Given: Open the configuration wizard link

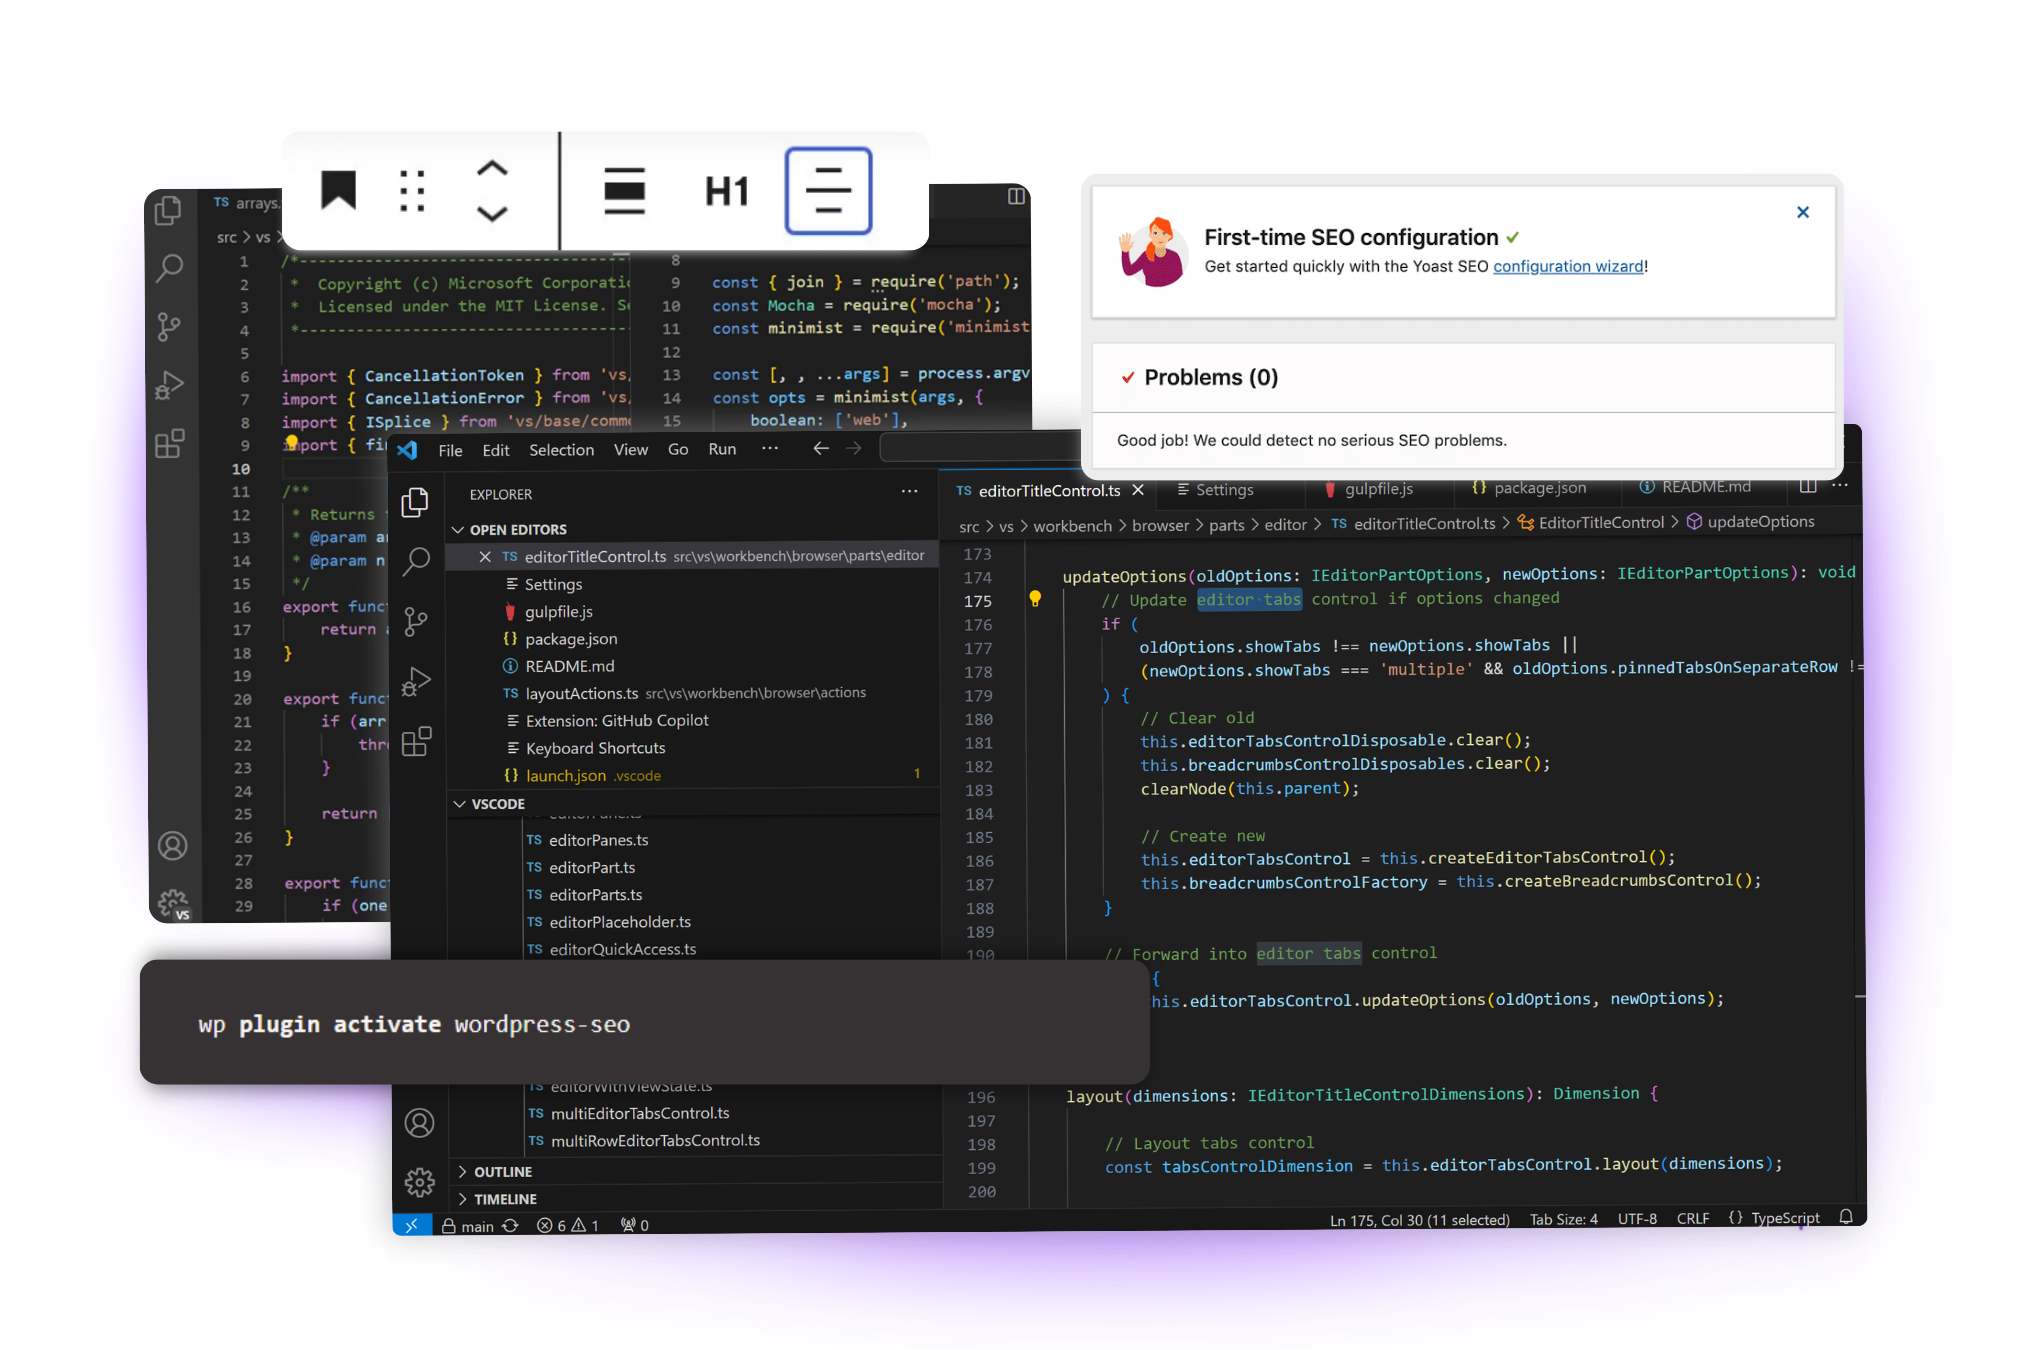Looking at the screenshot, I should [1567, 266].
